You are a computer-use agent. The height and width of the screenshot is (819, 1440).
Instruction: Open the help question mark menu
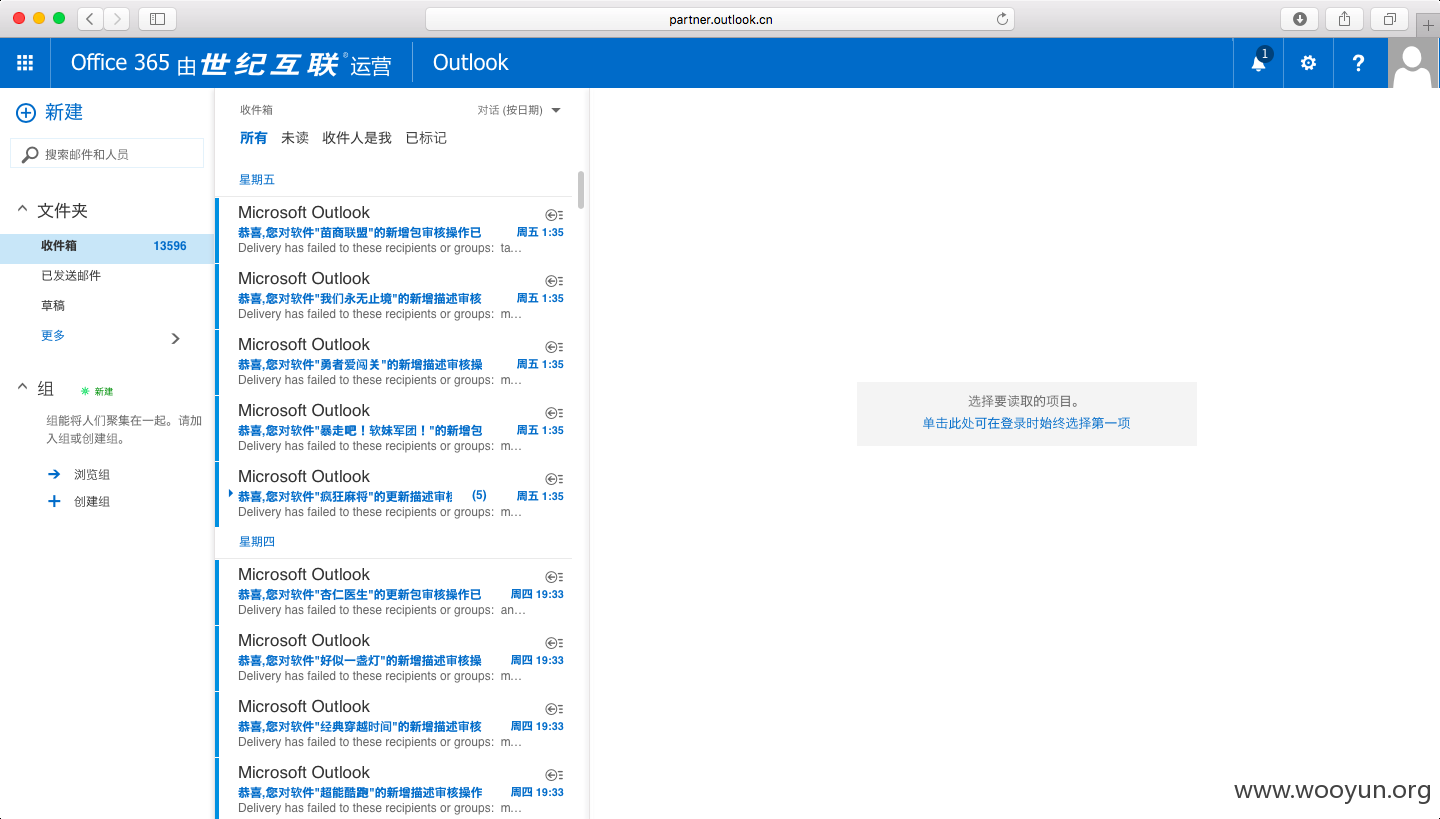[x=1358, y=63]
